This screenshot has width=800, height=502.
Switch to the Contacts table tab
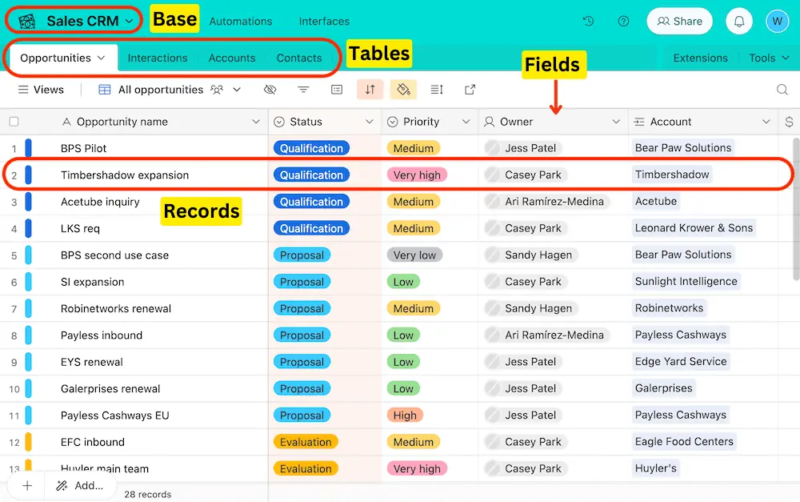[x=299, y=58]
